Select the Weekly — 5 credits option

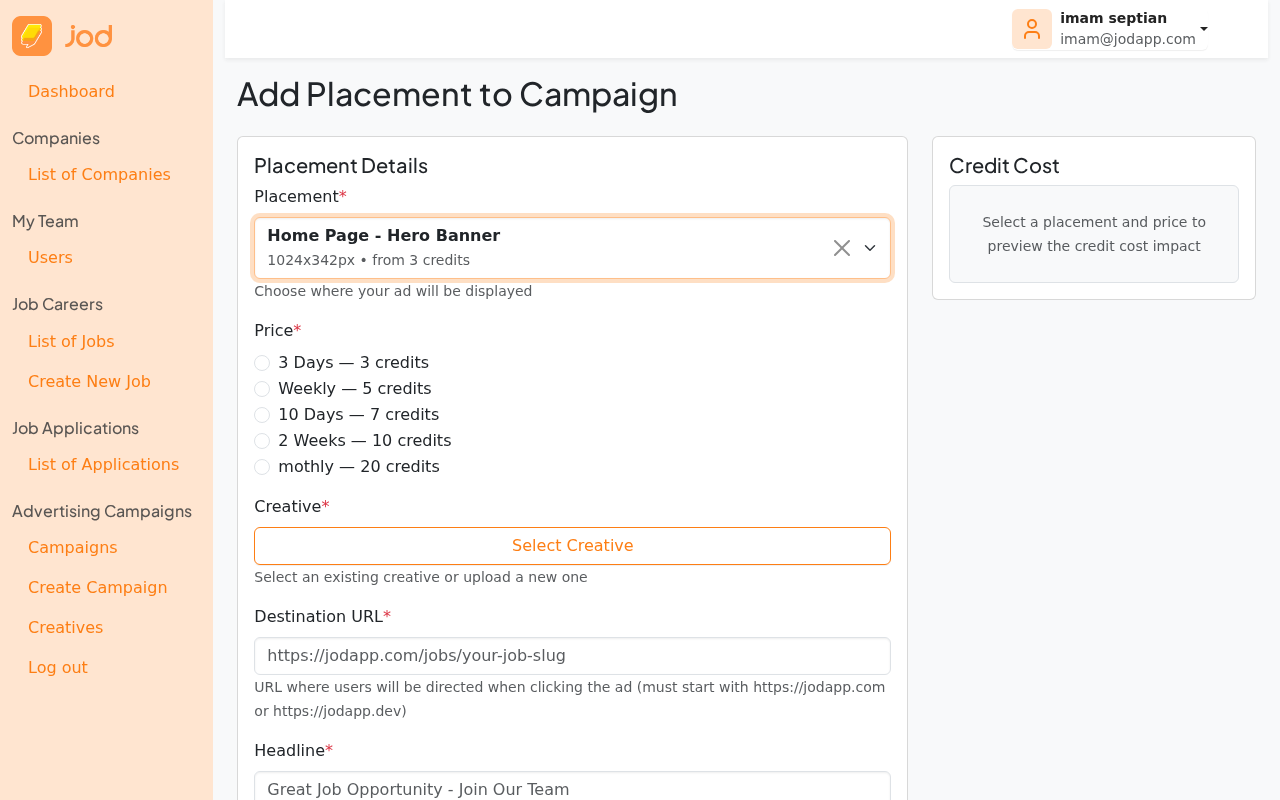[x=262, y=389]
